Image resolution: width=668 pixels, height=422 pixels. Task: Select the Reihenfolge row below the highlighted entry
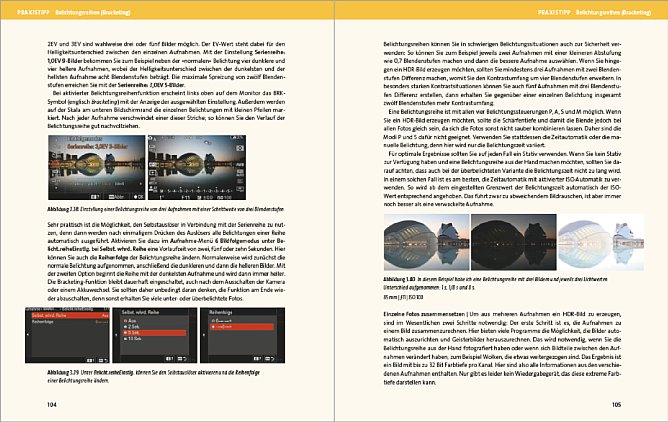click(69, 322)
